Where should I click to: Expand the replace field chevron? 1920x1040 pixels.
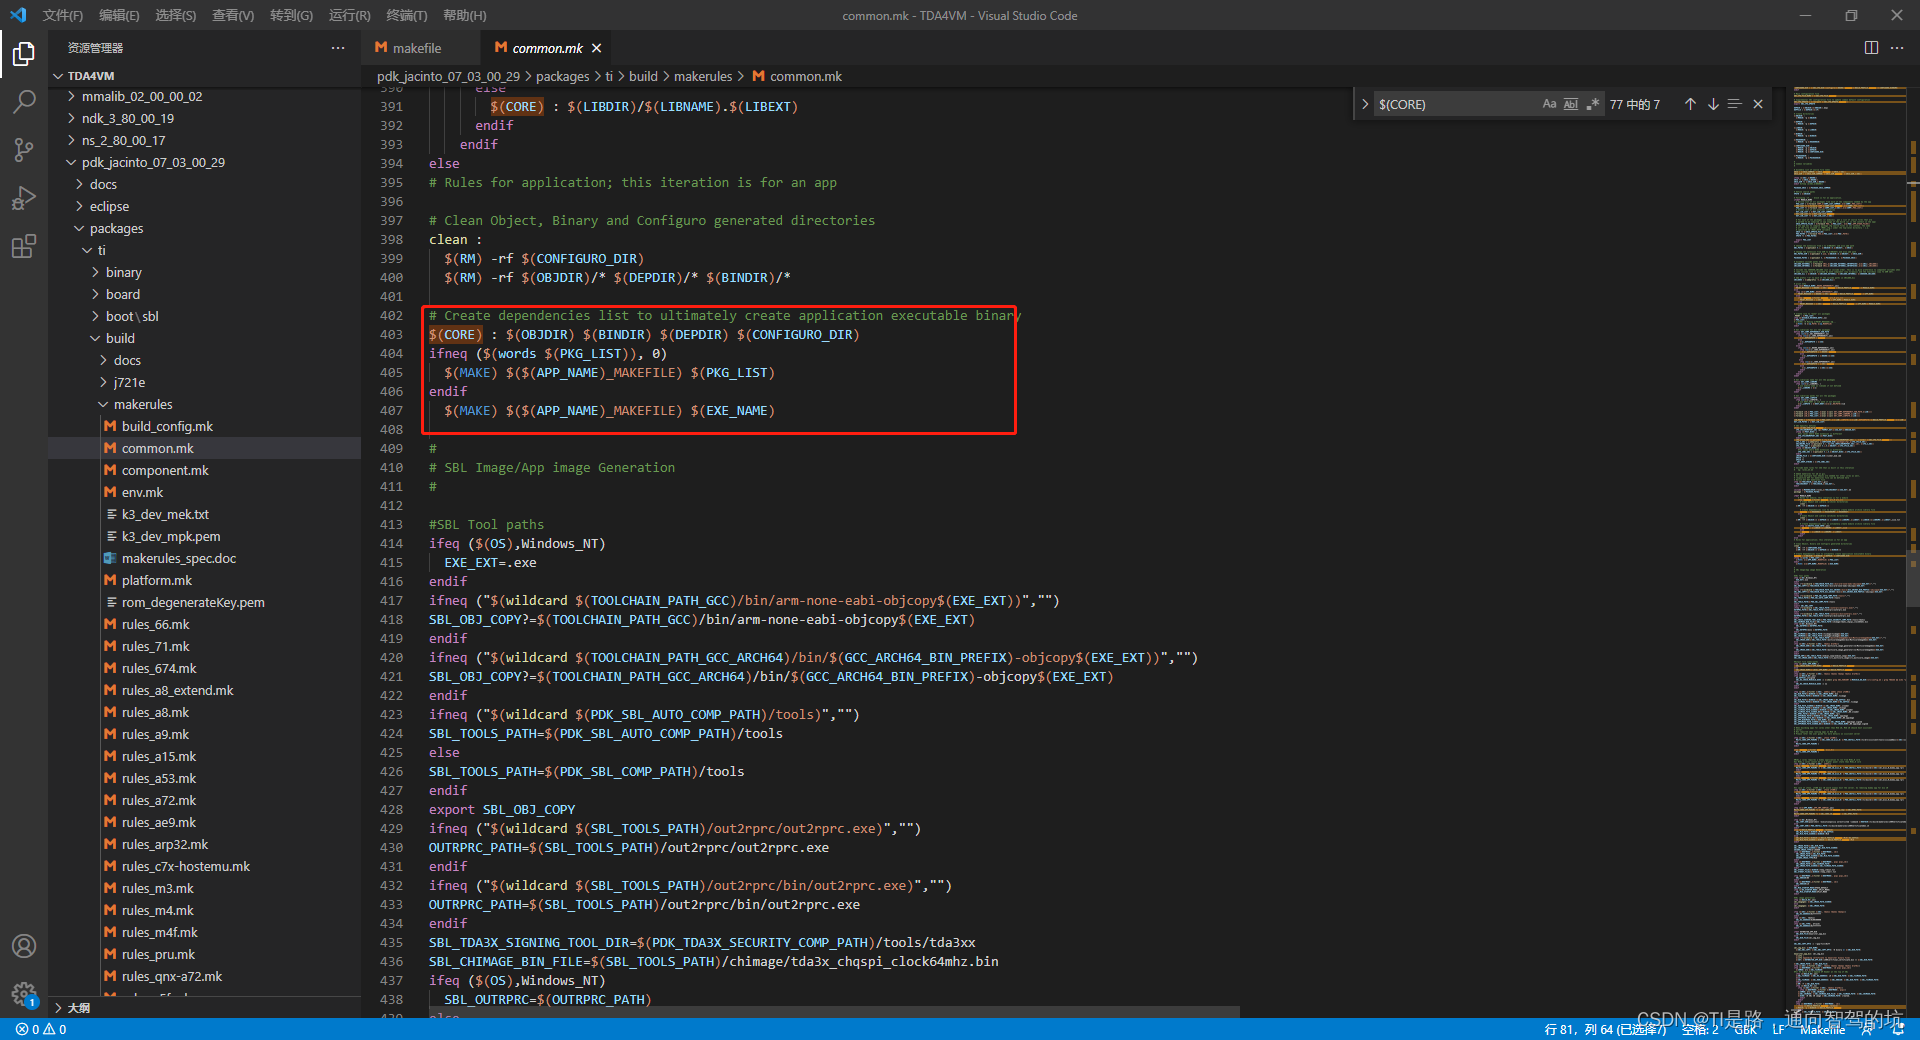(x=1365, y=104)
